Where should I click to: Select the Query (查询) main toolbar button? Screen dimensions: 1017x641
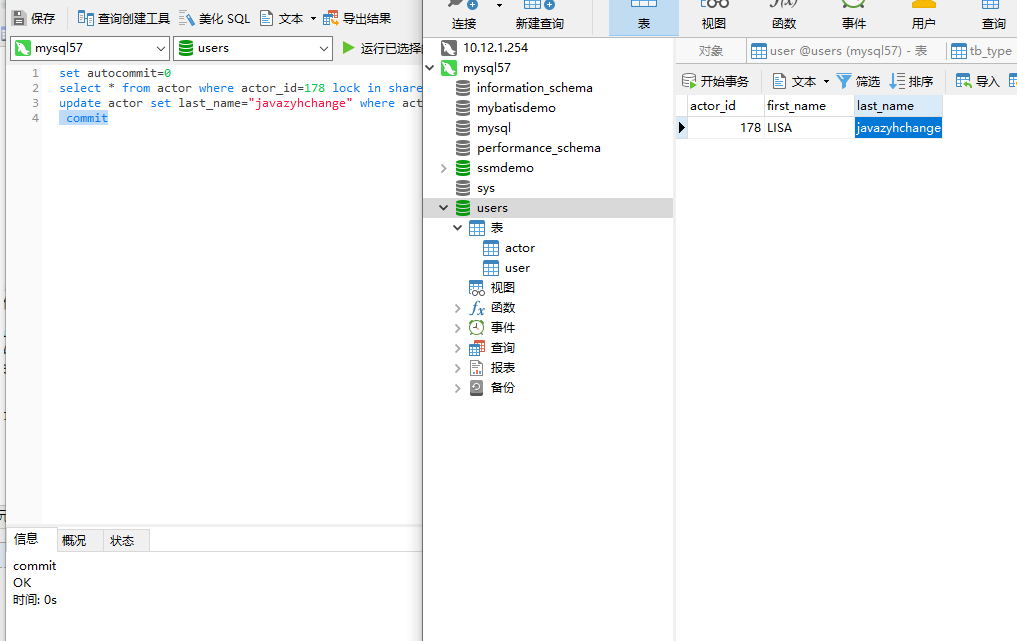993,16
